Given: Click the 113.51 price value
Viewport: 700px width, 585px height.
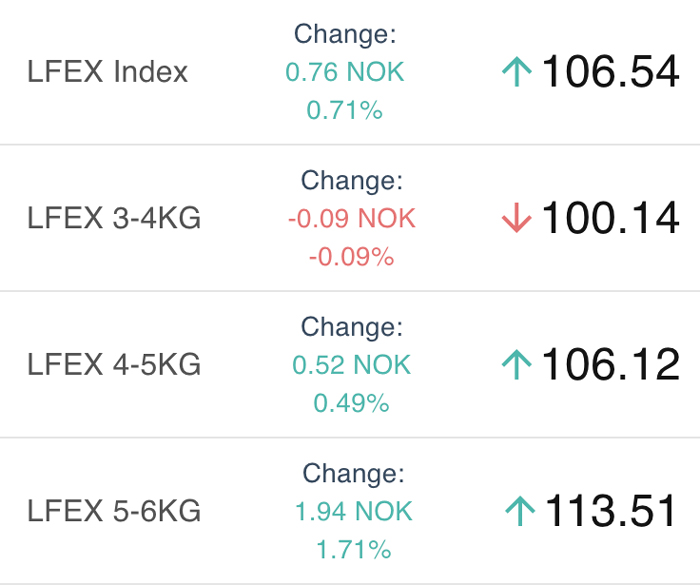Looking at the screenshot, I should [612, 512].
